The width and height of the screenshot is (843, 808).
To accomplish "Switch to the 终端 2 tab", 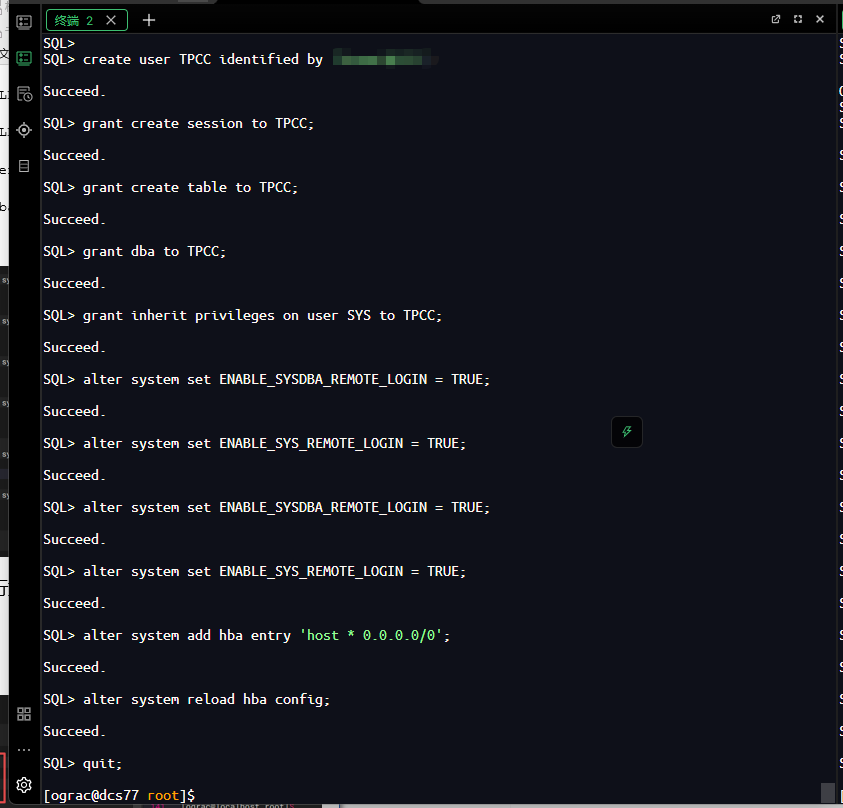I will (x=74, y=20).
